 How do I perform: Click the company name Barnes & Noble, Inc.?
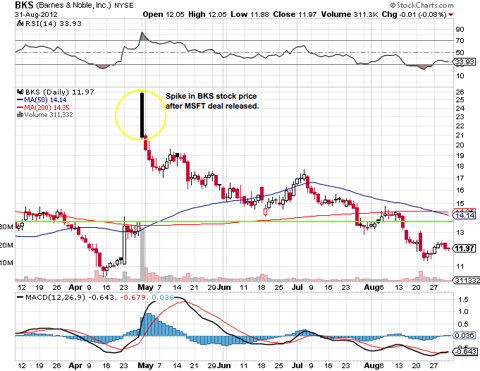point(74,5)
